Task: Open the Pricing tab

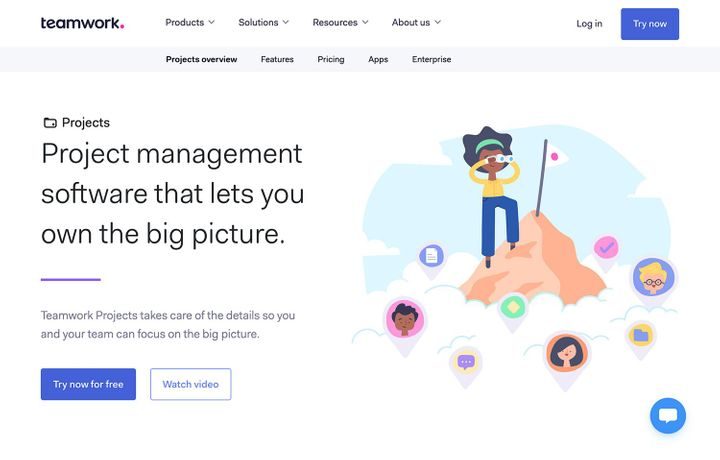Action: point(331,59)
